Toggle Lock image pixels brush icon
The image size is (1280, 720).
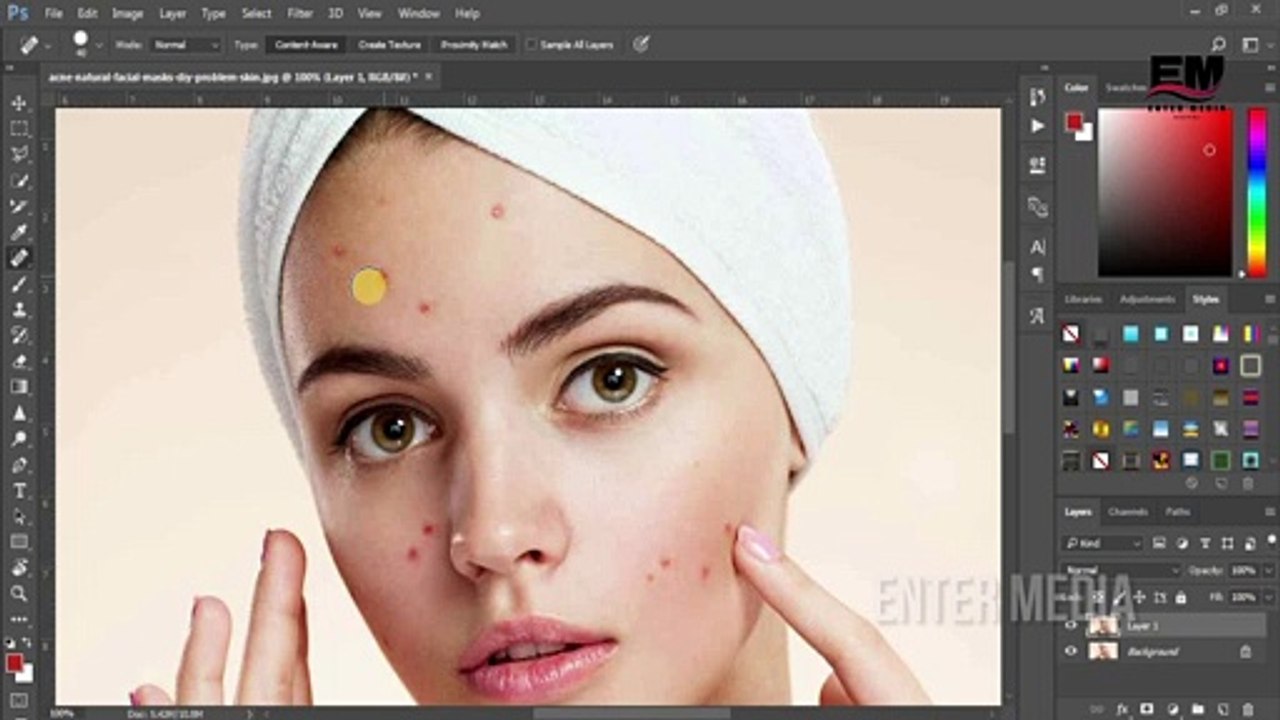(1119, 597)
